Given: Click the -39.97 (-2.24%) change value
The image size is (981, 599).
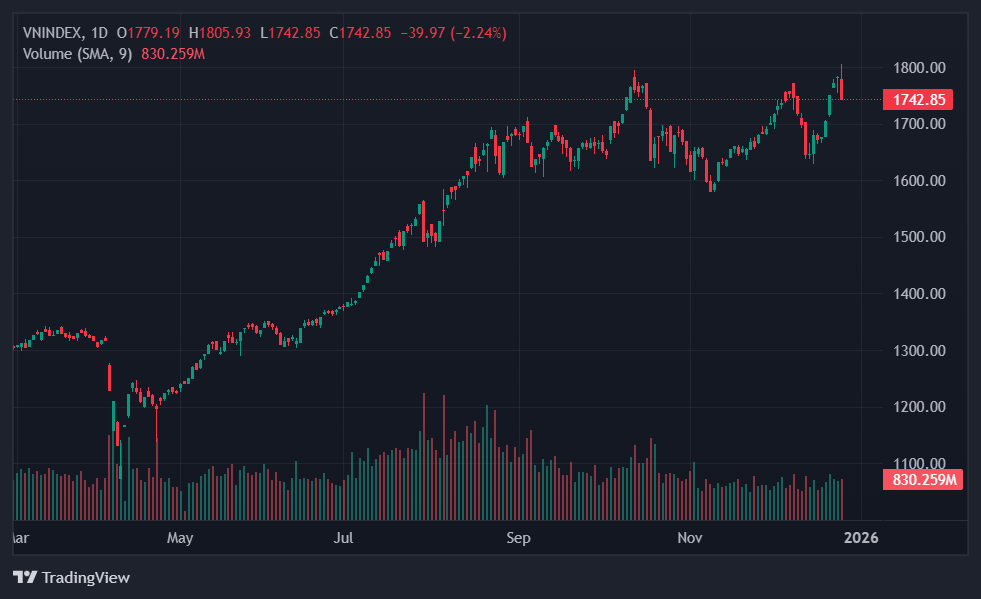Looking at the screenshot, I should point(453,33).
